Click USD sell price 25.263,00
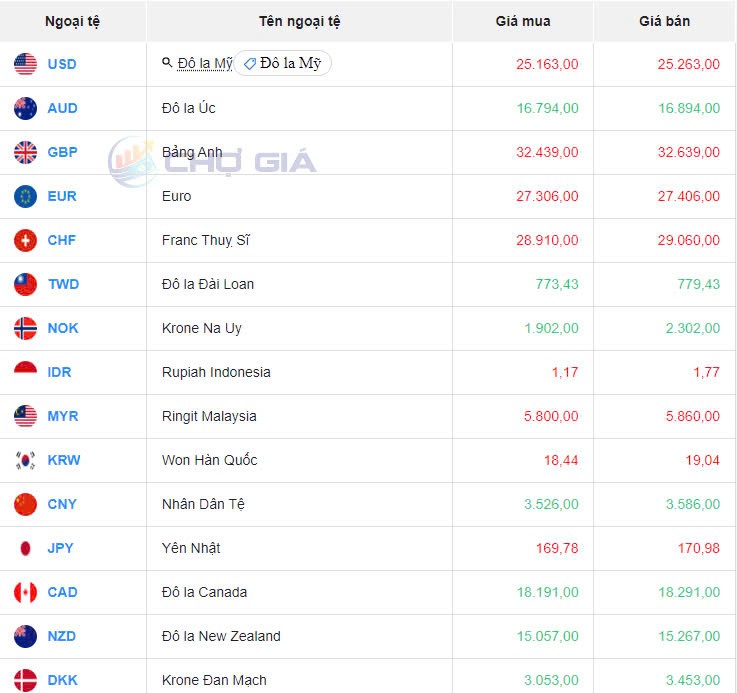 [x=689, y=64]
